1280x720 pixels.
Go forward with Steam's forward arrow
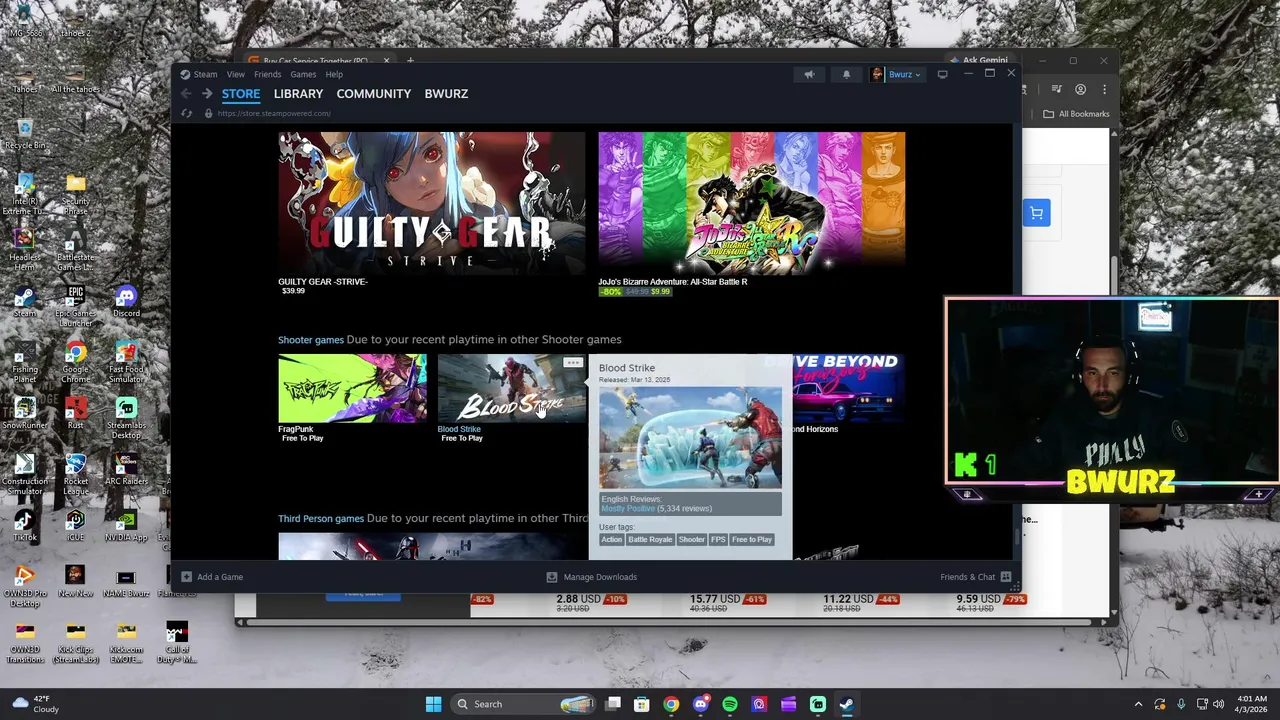(x=207, y=94)
